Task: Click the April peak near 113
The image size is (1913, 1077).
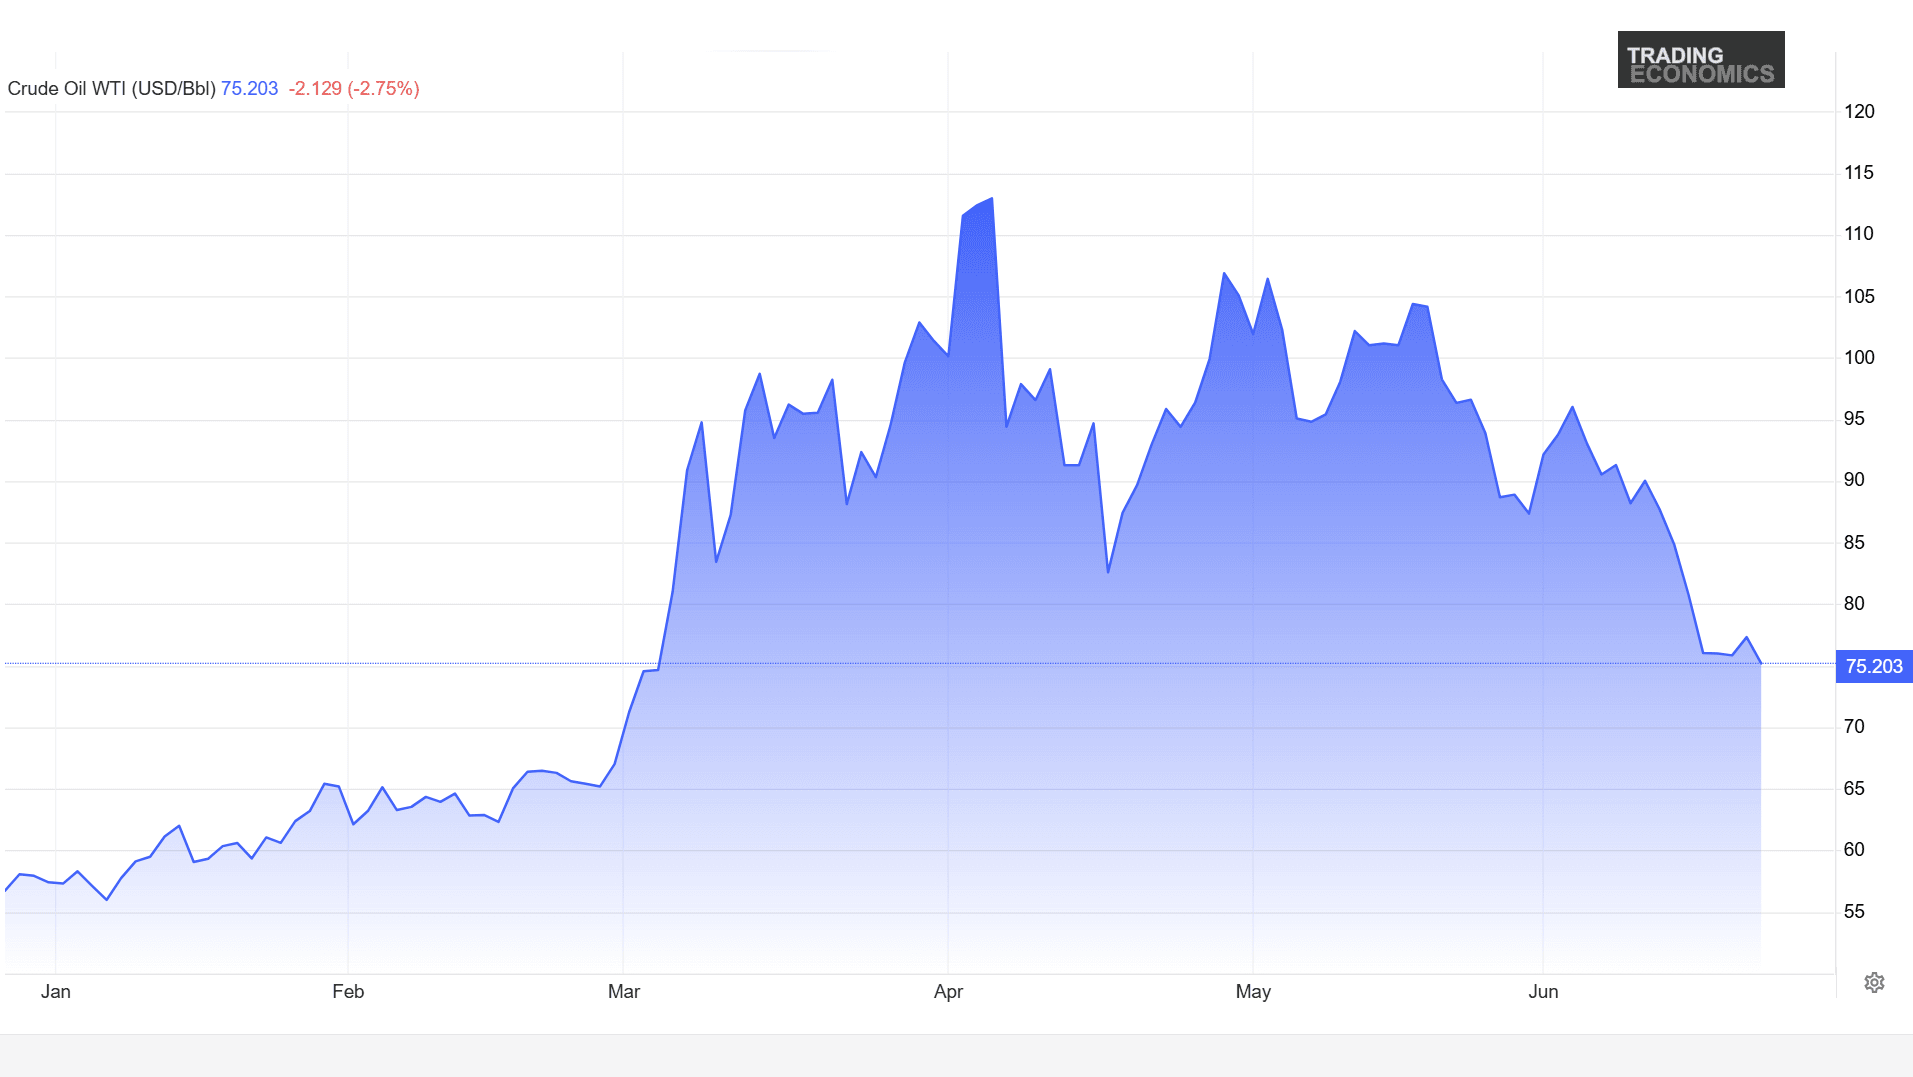Action: (991, 198)
